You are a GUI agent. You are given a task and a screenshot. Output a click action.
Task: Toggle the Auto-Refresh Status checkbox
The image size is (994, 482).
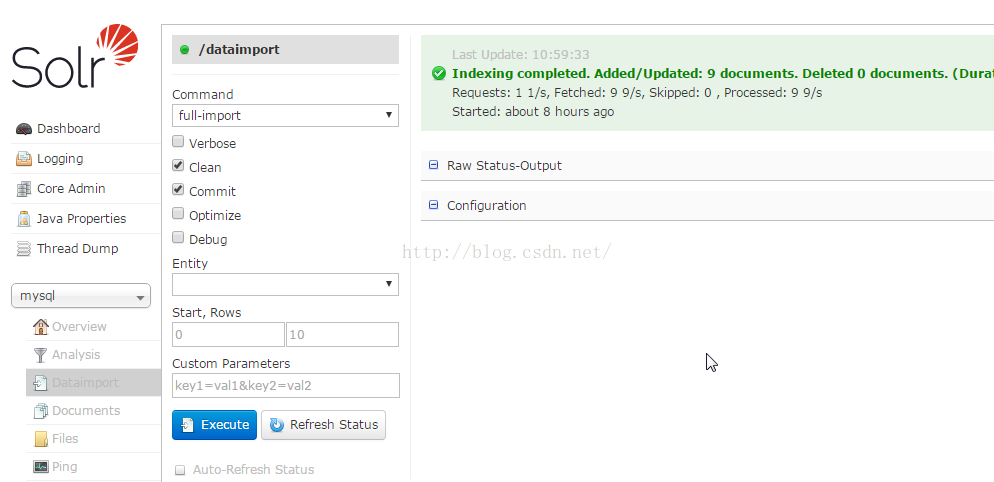(180, 470)
